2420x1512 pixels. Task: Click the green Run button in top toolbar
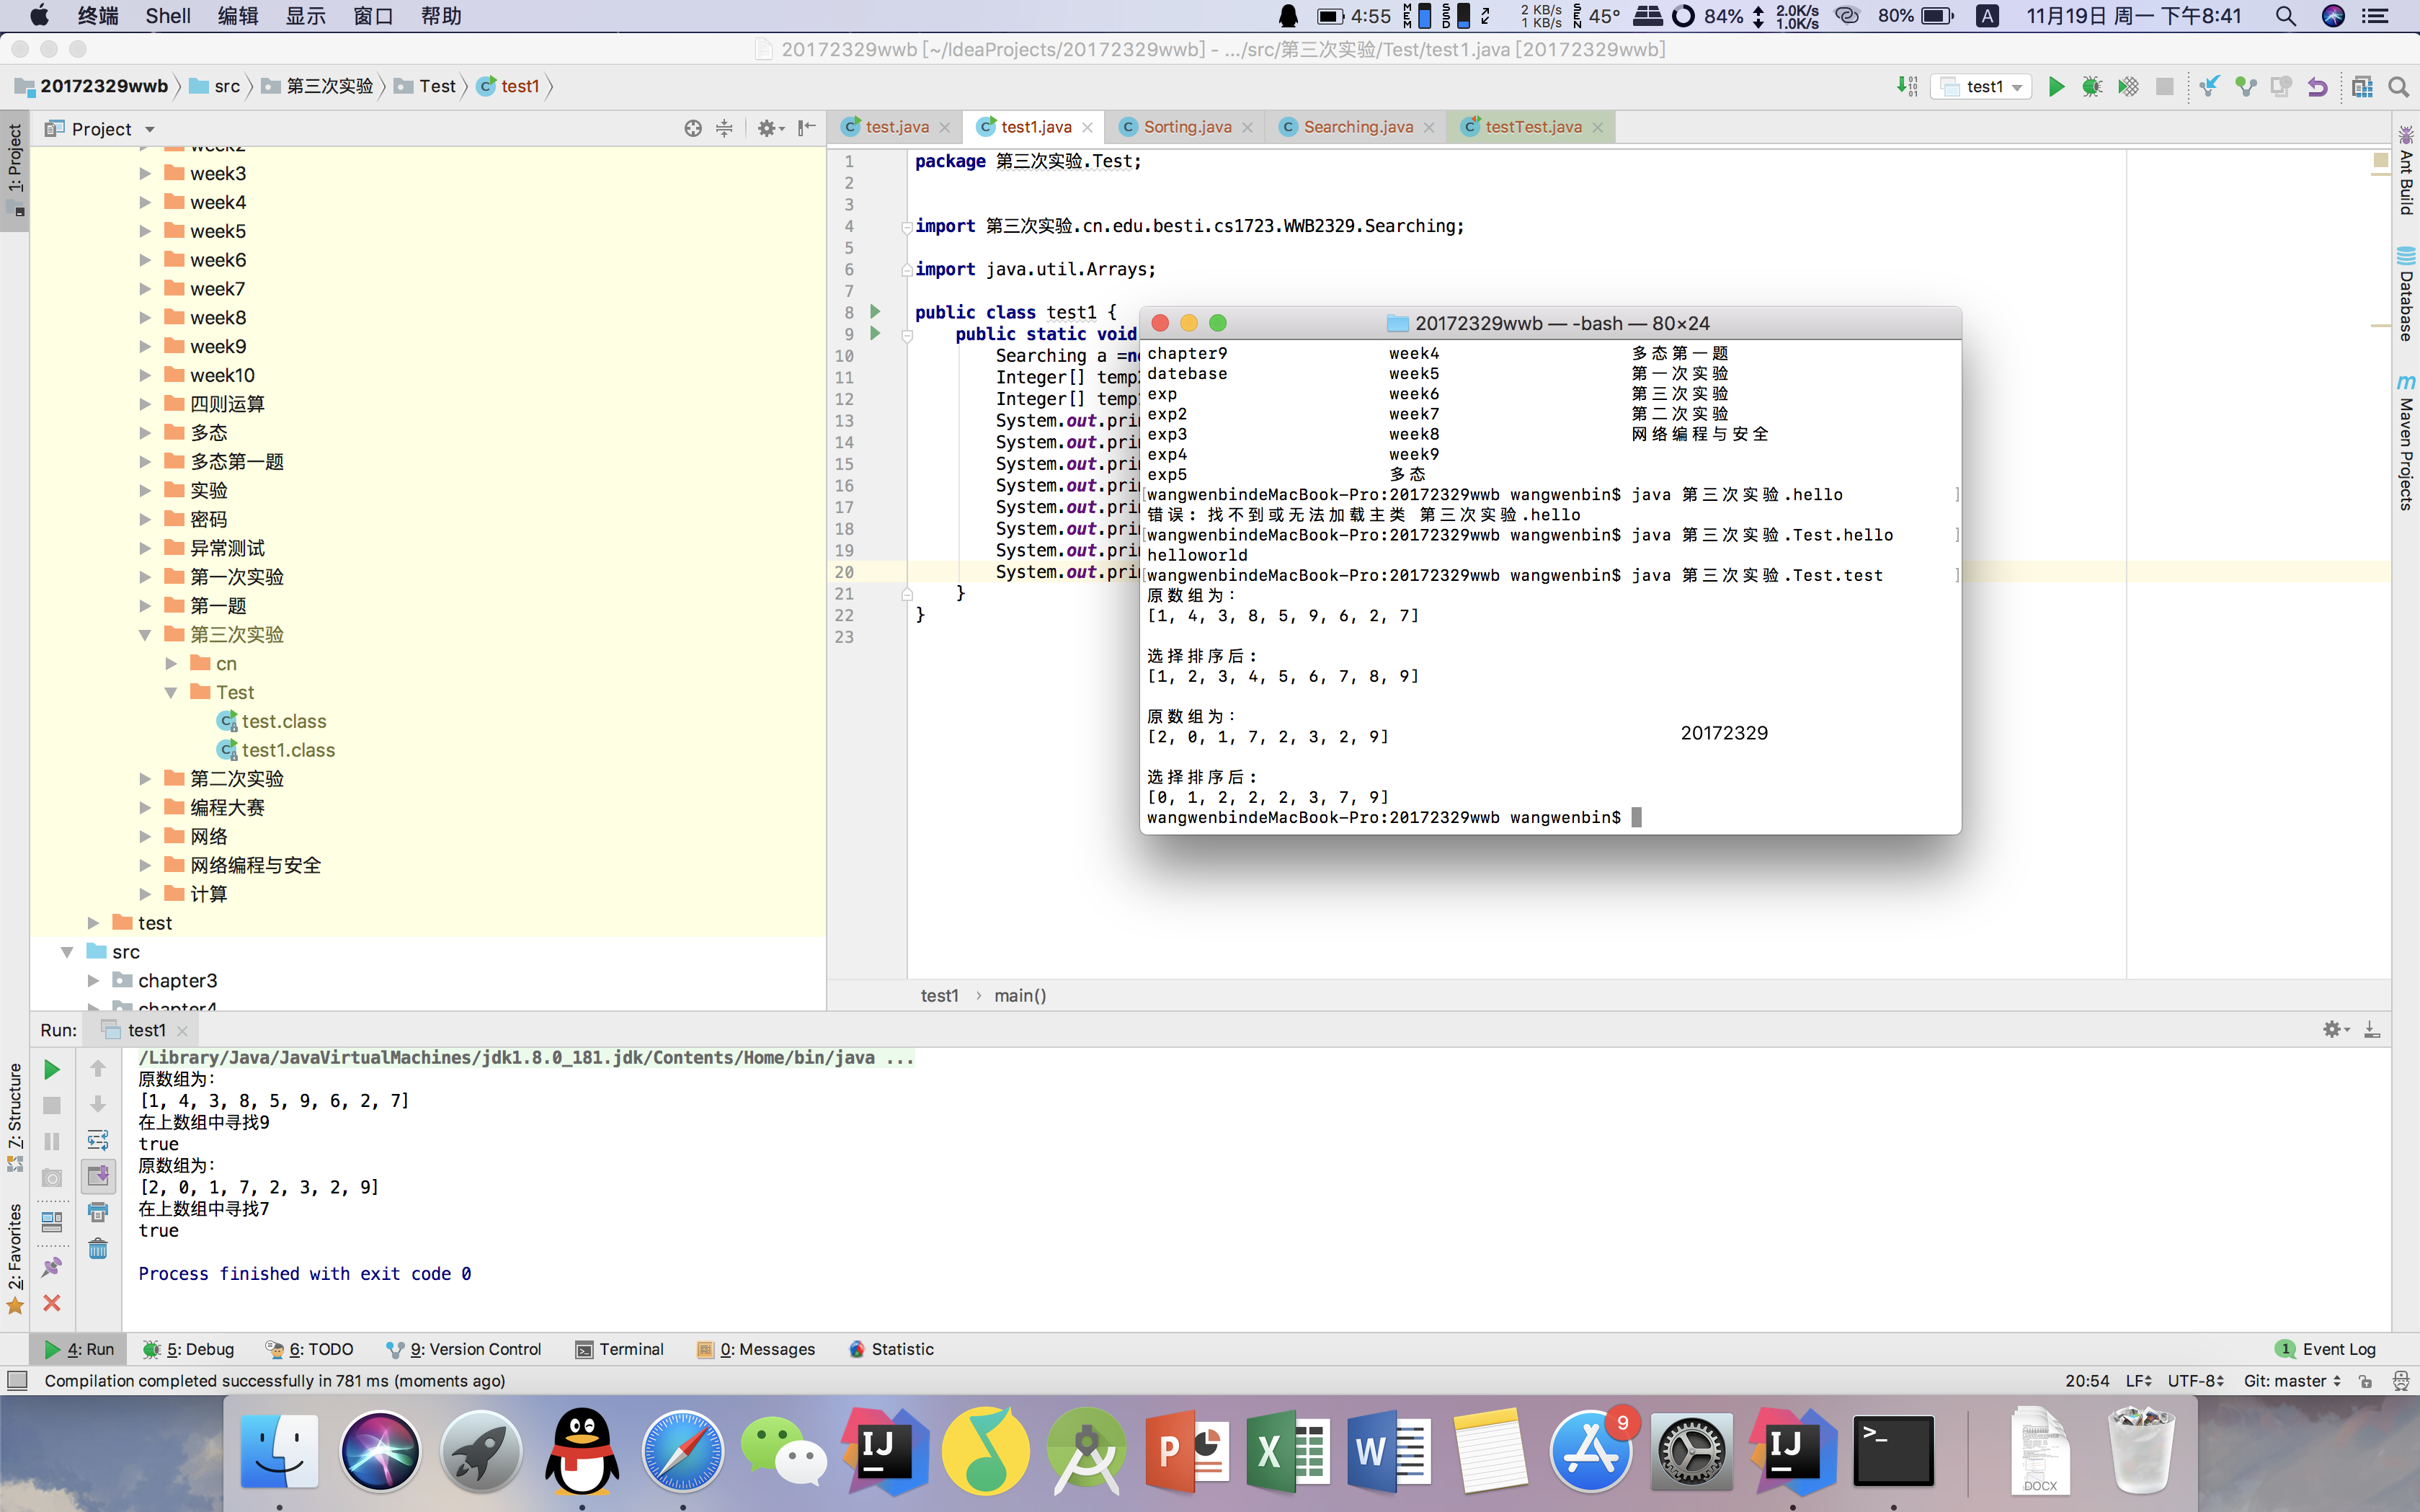point(2056,87)
